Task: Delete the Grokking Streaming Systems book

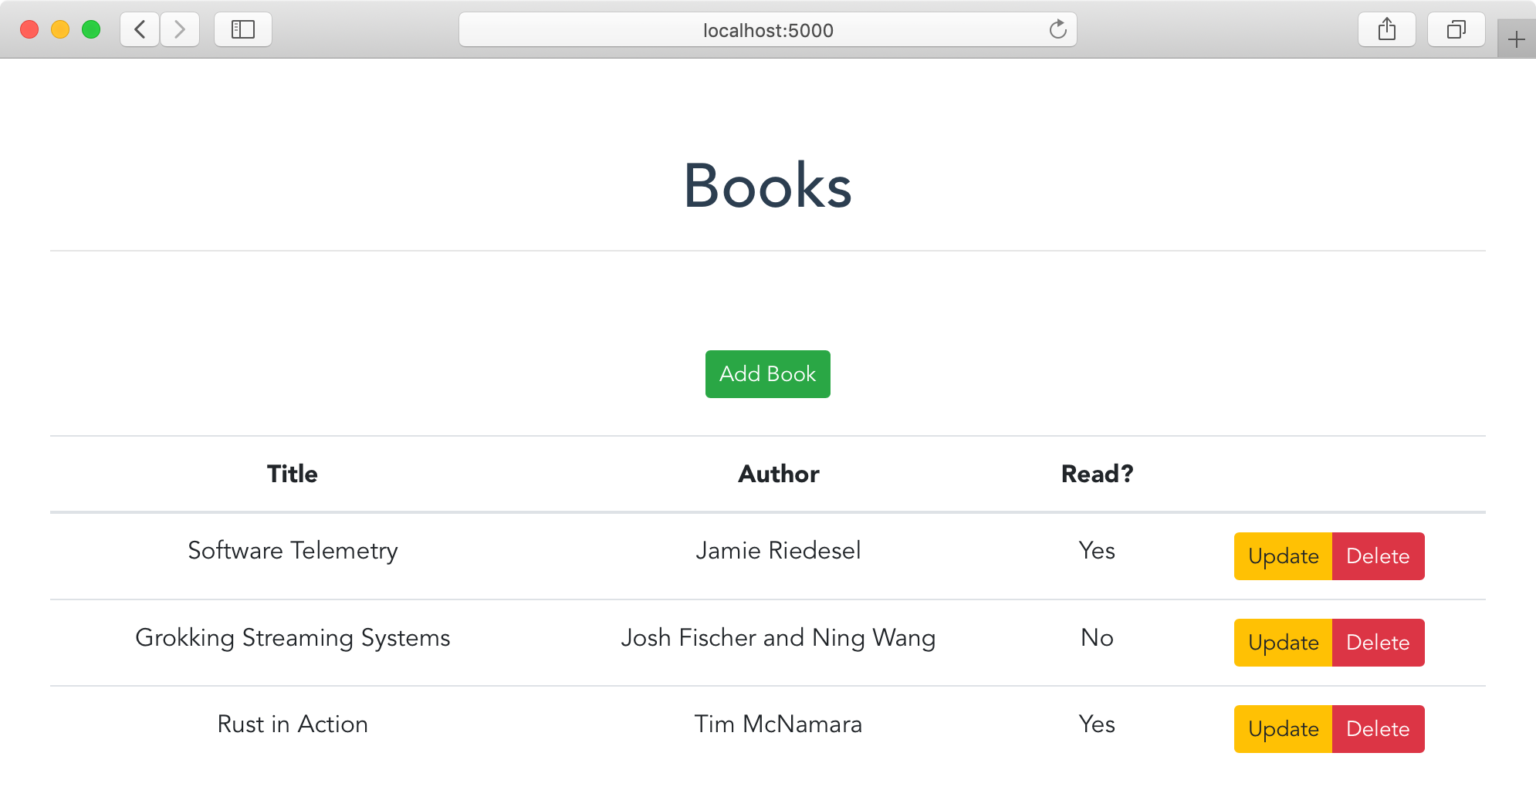Action: [1377, 643]
